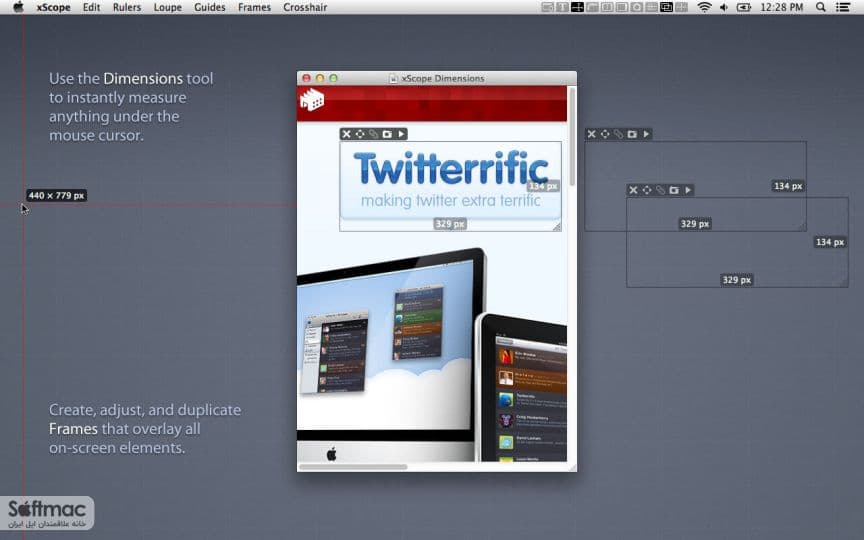
Task: Open the Guides menu
Action: coord(209,7)
